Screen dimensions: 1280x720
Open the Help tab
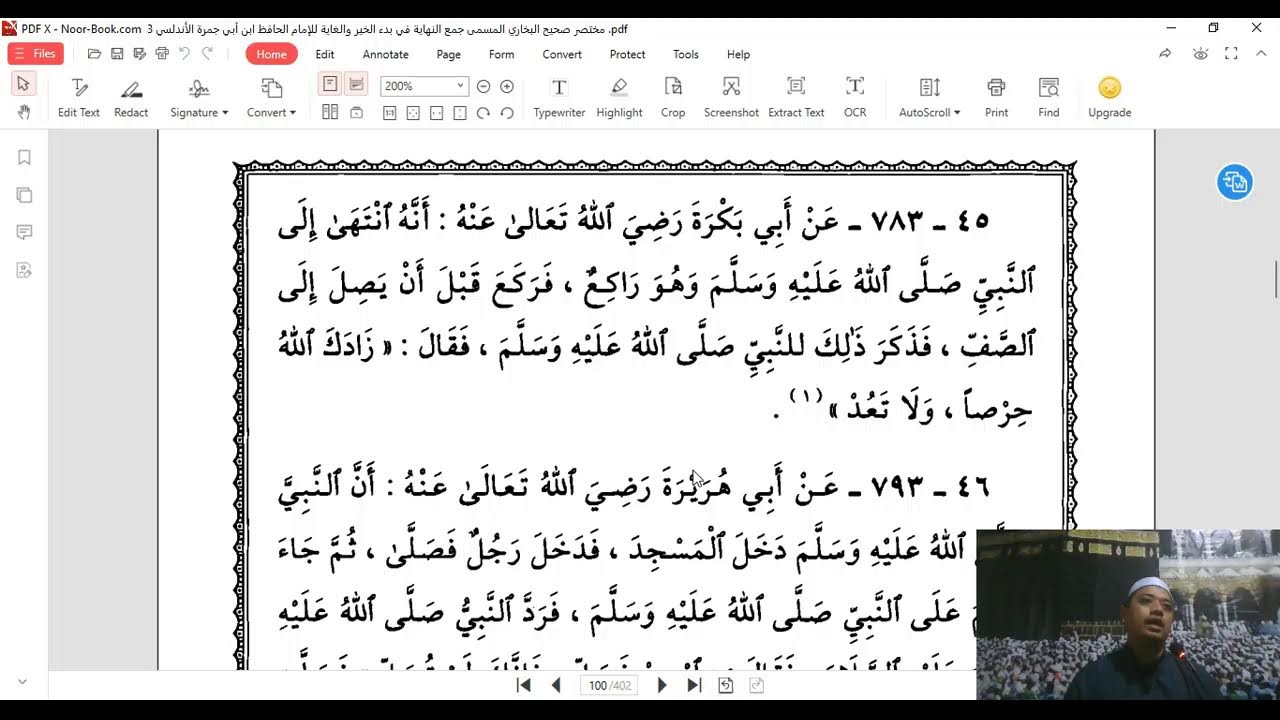tap(738, 54)
